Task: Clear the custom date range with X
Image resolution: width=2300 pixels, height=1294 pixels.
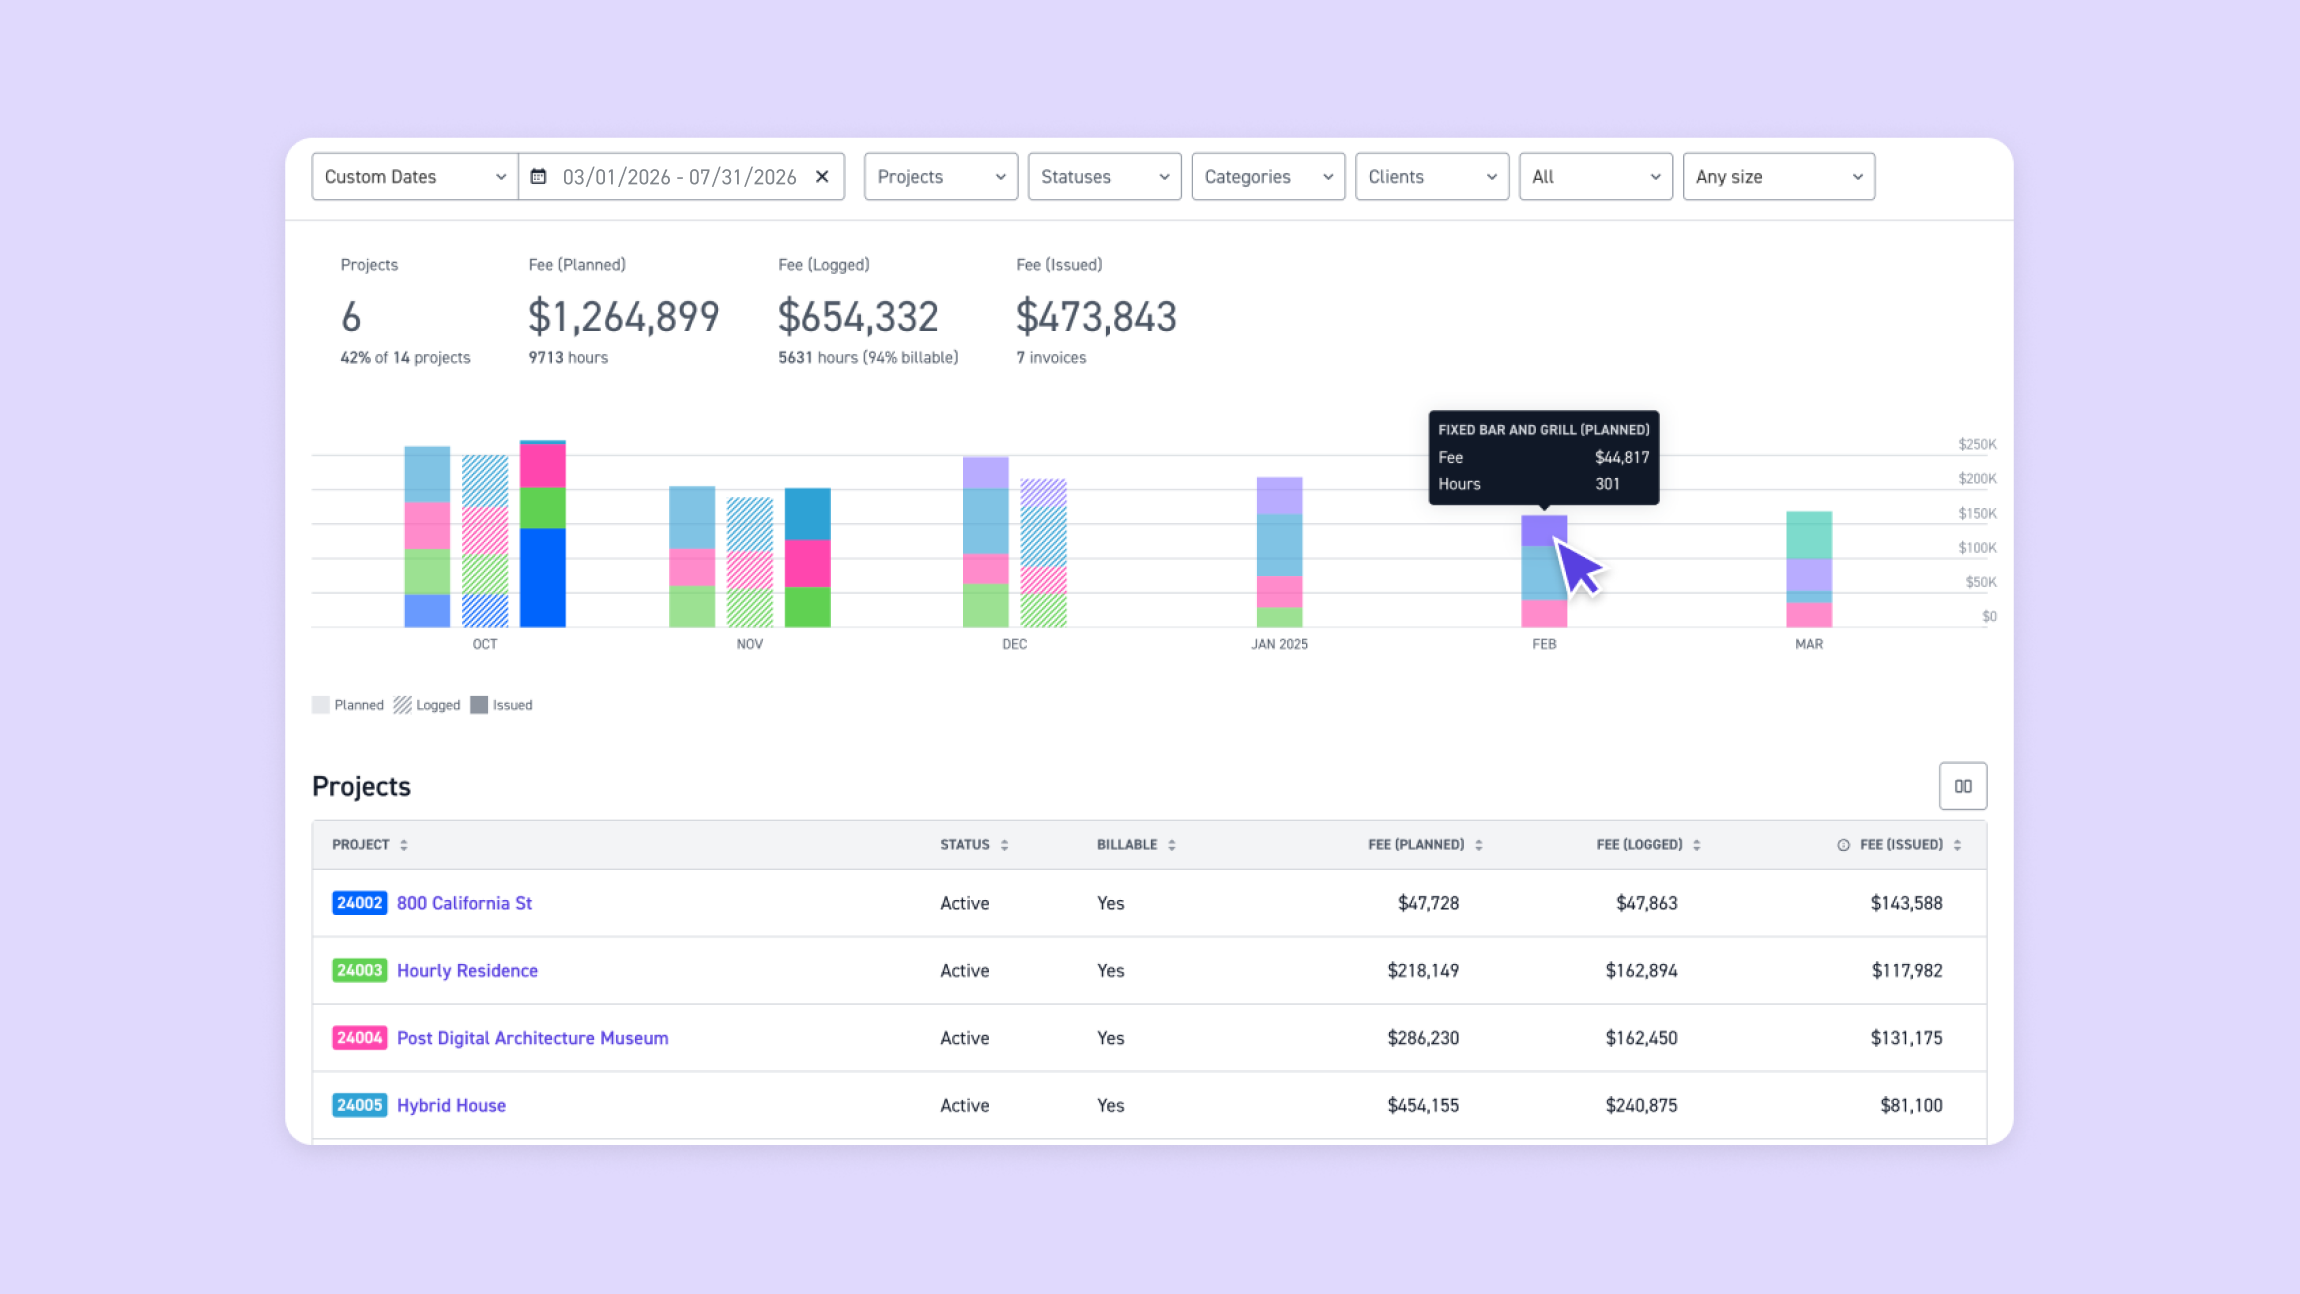Action: [x=822, y=177]
